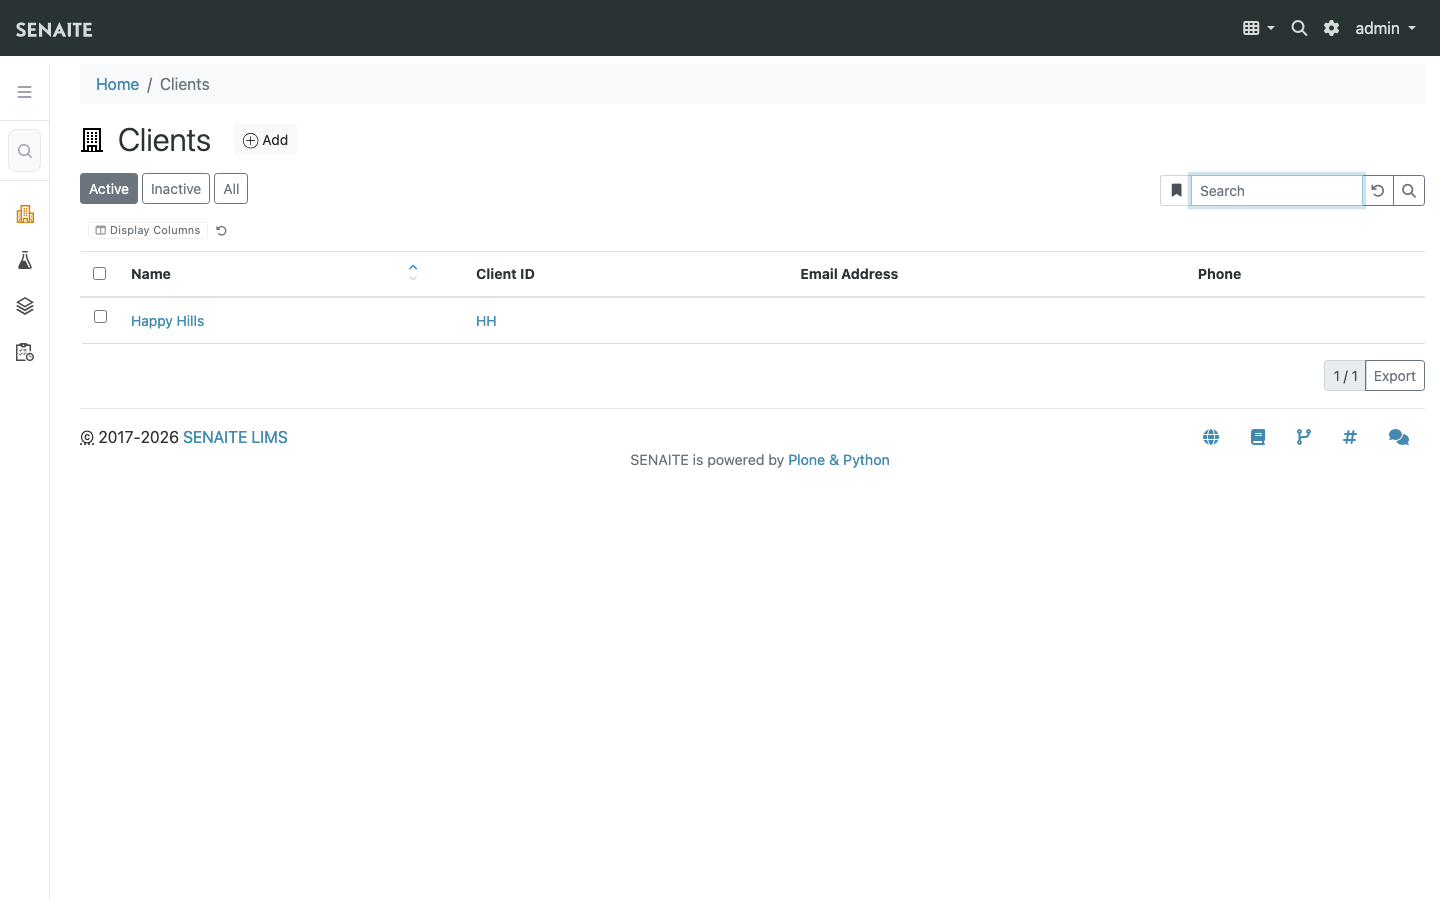Open the Plone & Python link
The image size is (1440, 900).
[x=839, y=460]
